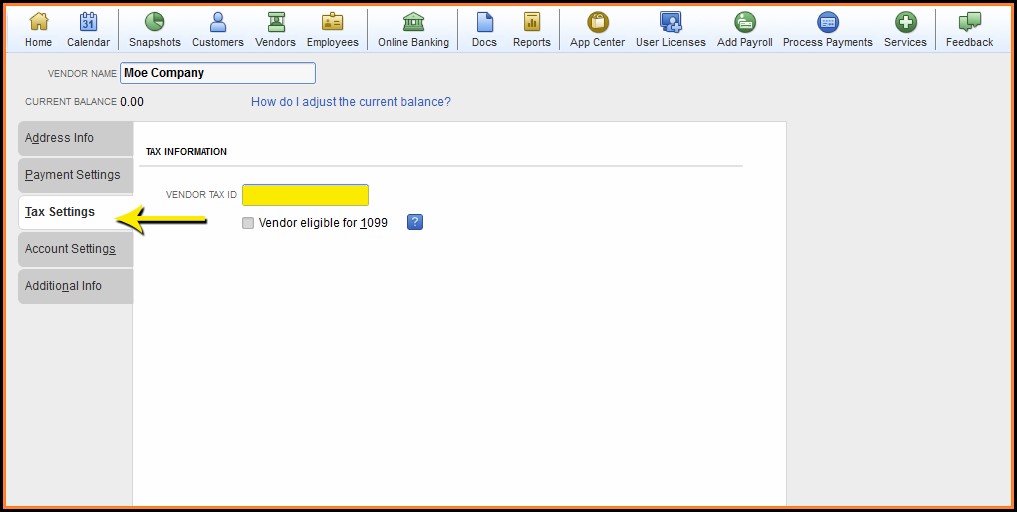Image resolution: width=1017 pixels, height=512 pixels.
Task: Open the Vendors center icon
Action: click(x=275, y=23)
